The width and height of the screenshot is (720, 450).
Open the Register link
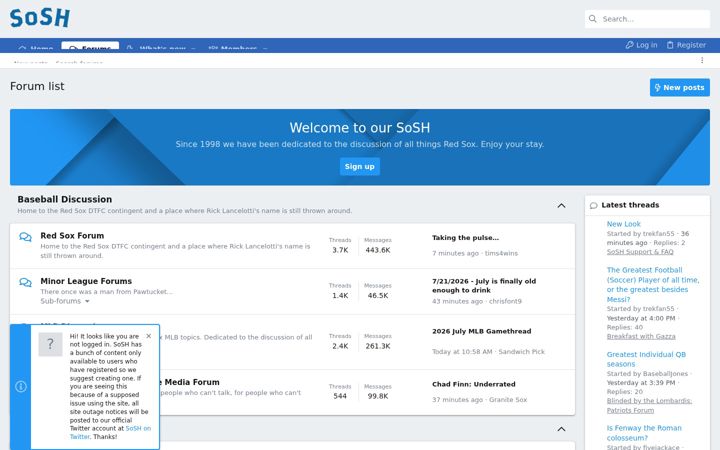[x=686, y=45]
